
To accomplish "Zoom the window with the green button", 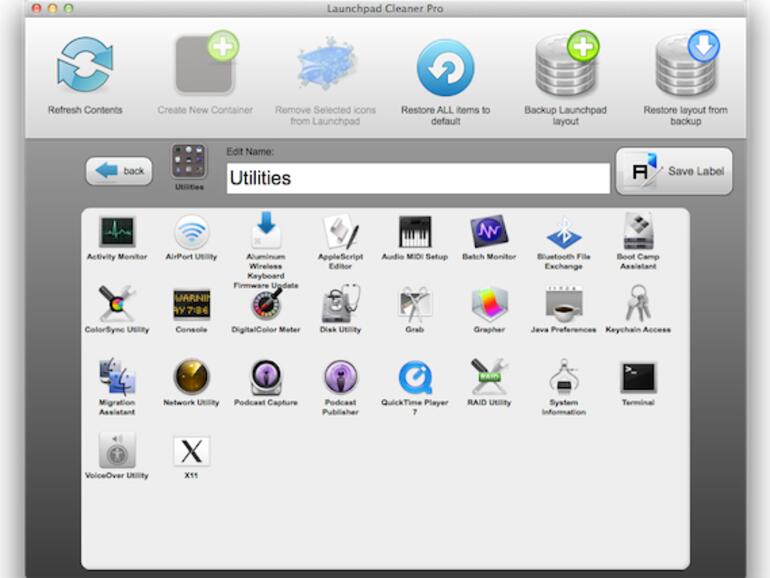I will click(68, 8).
